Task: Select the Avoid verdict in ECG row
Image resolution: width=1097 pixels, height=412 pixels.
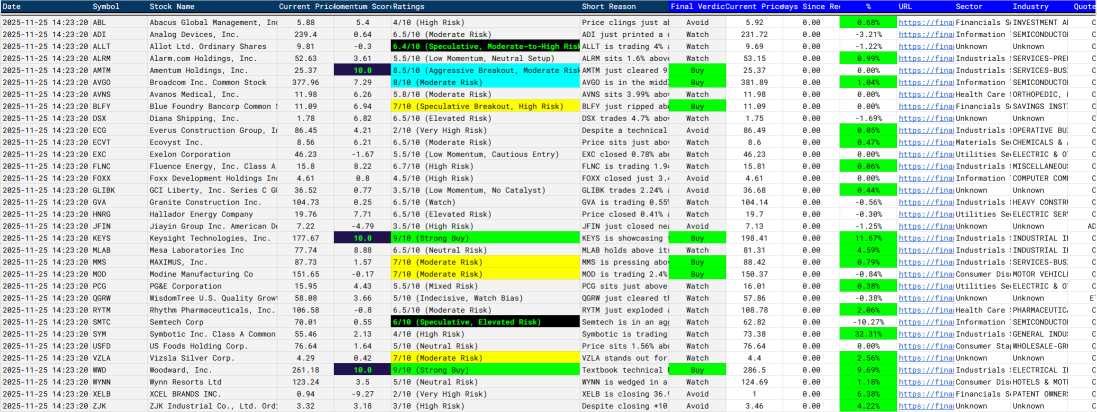Action: point(697,130)
